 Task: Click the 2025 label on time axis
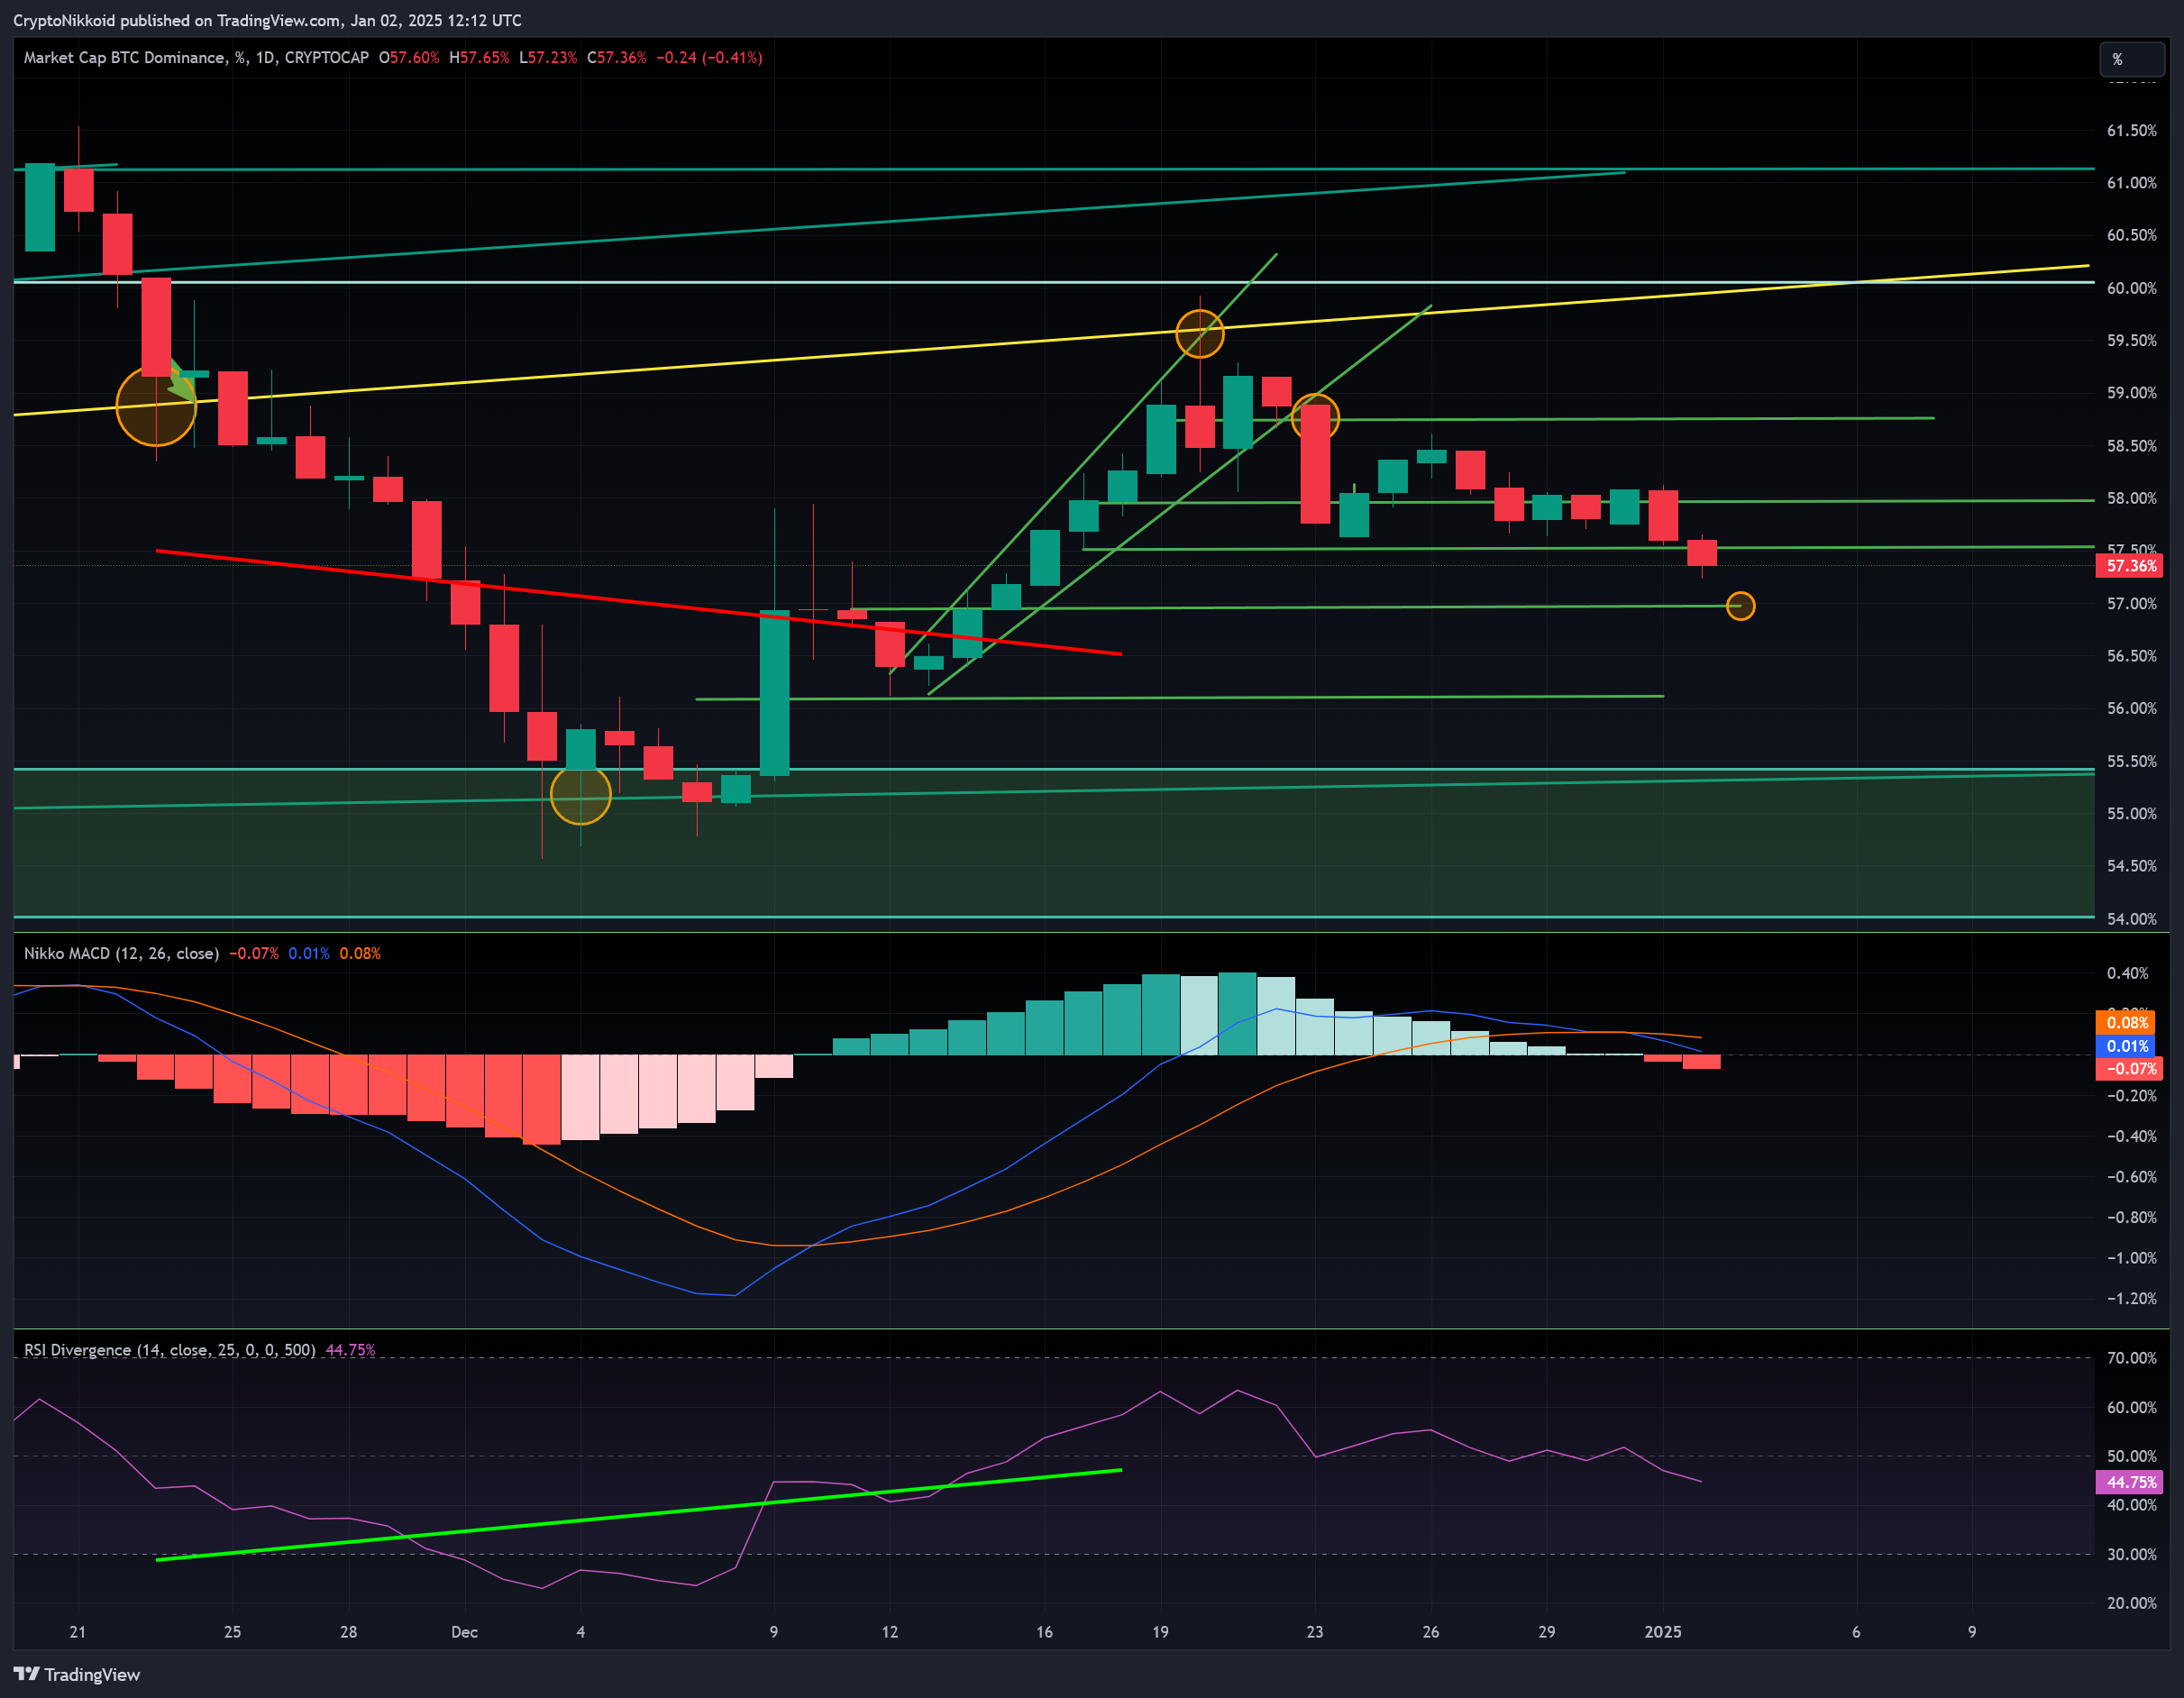pos(1663,1632)
